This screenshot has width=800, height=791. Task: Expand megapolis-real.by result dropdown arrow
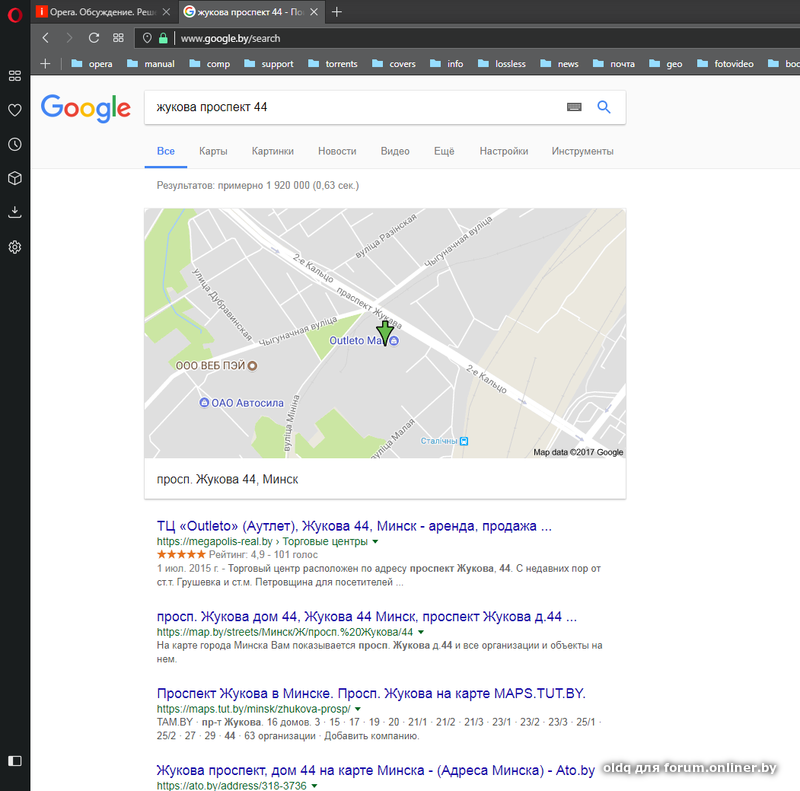pyautogui.click(x=376, y=541)
